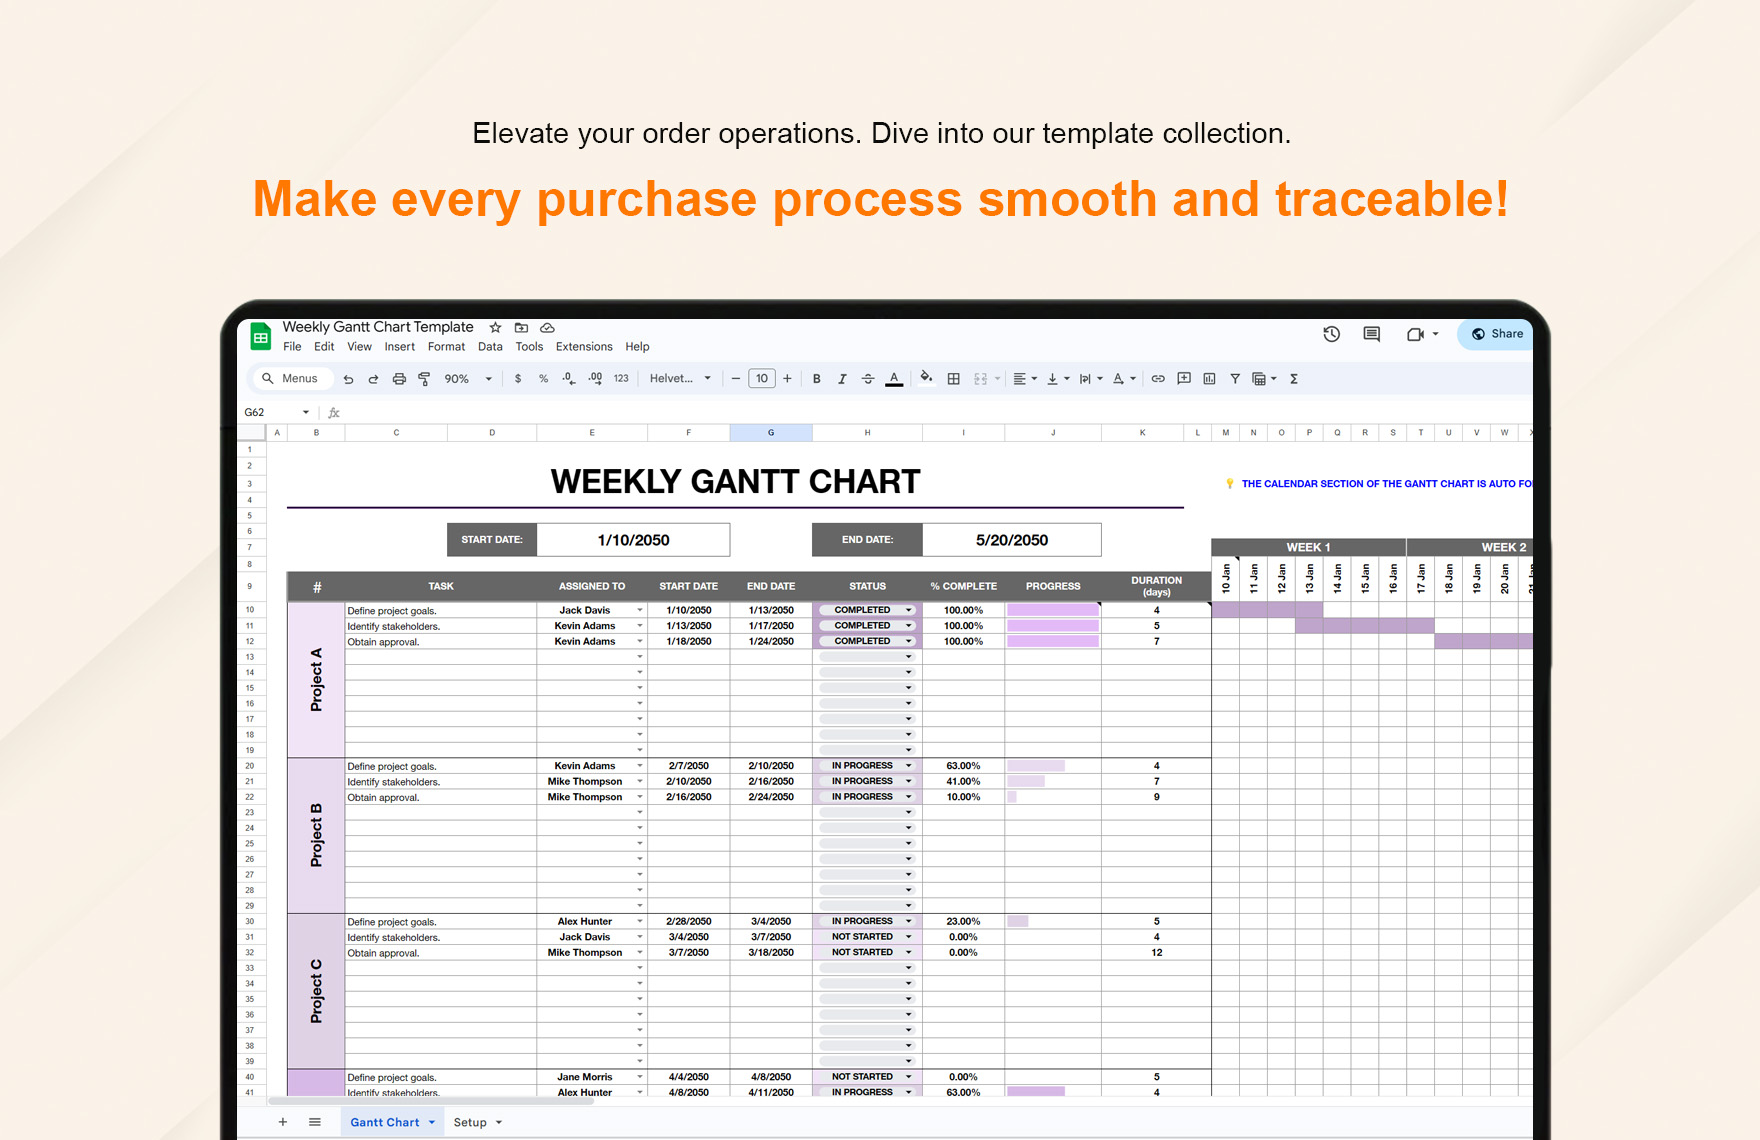Select the Paint format roller icon
The height and width of the screenshot is (1140, 1760).
424,379
